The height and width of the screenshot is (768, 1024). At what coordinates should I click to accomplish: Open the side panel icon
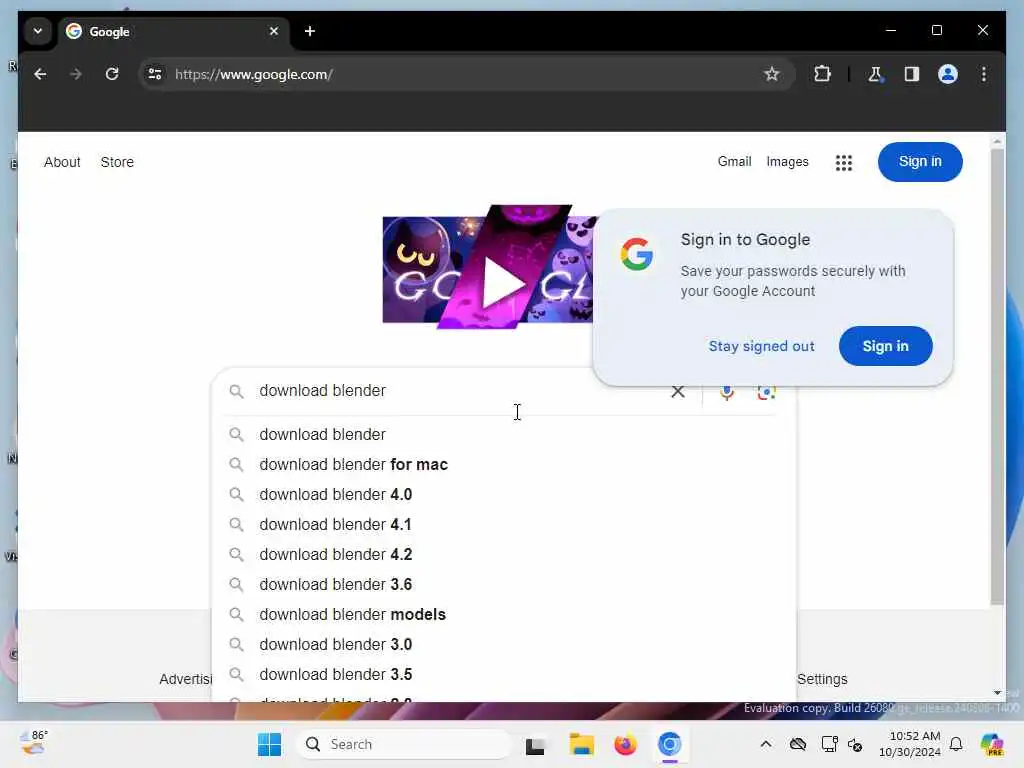coord(912,74)
